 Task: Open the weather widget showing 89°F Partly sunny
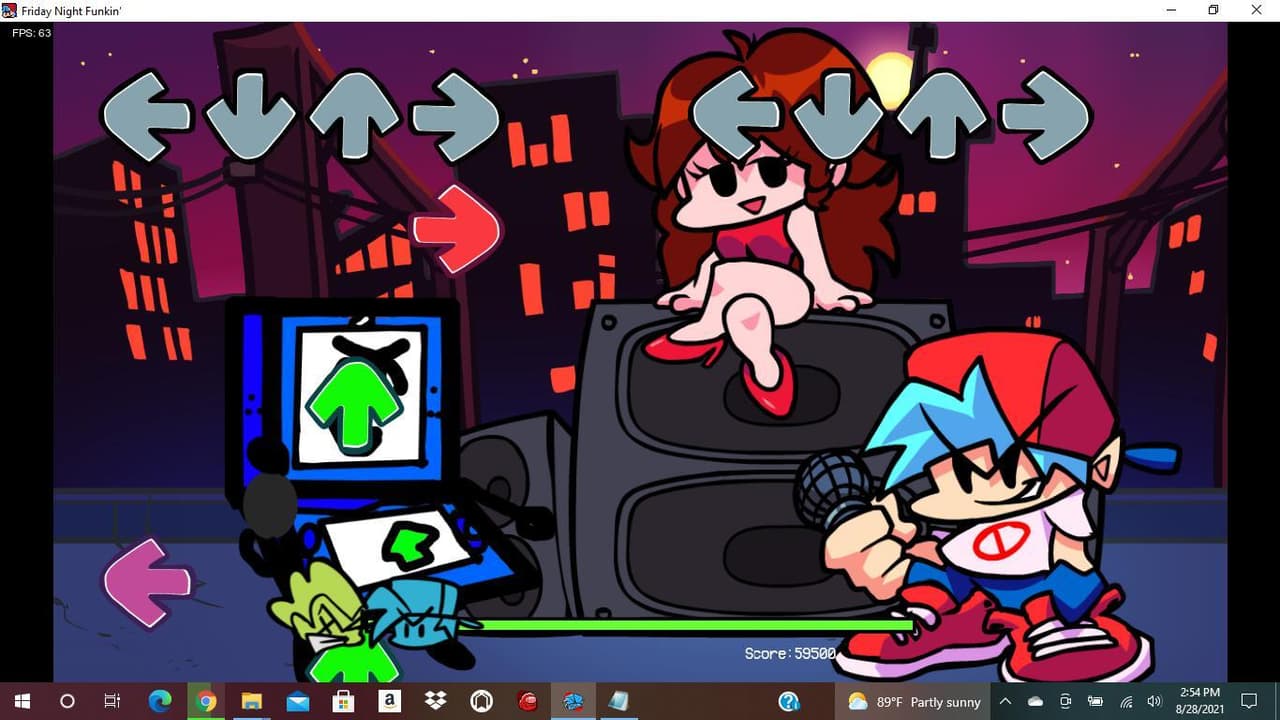coord(915,702)
